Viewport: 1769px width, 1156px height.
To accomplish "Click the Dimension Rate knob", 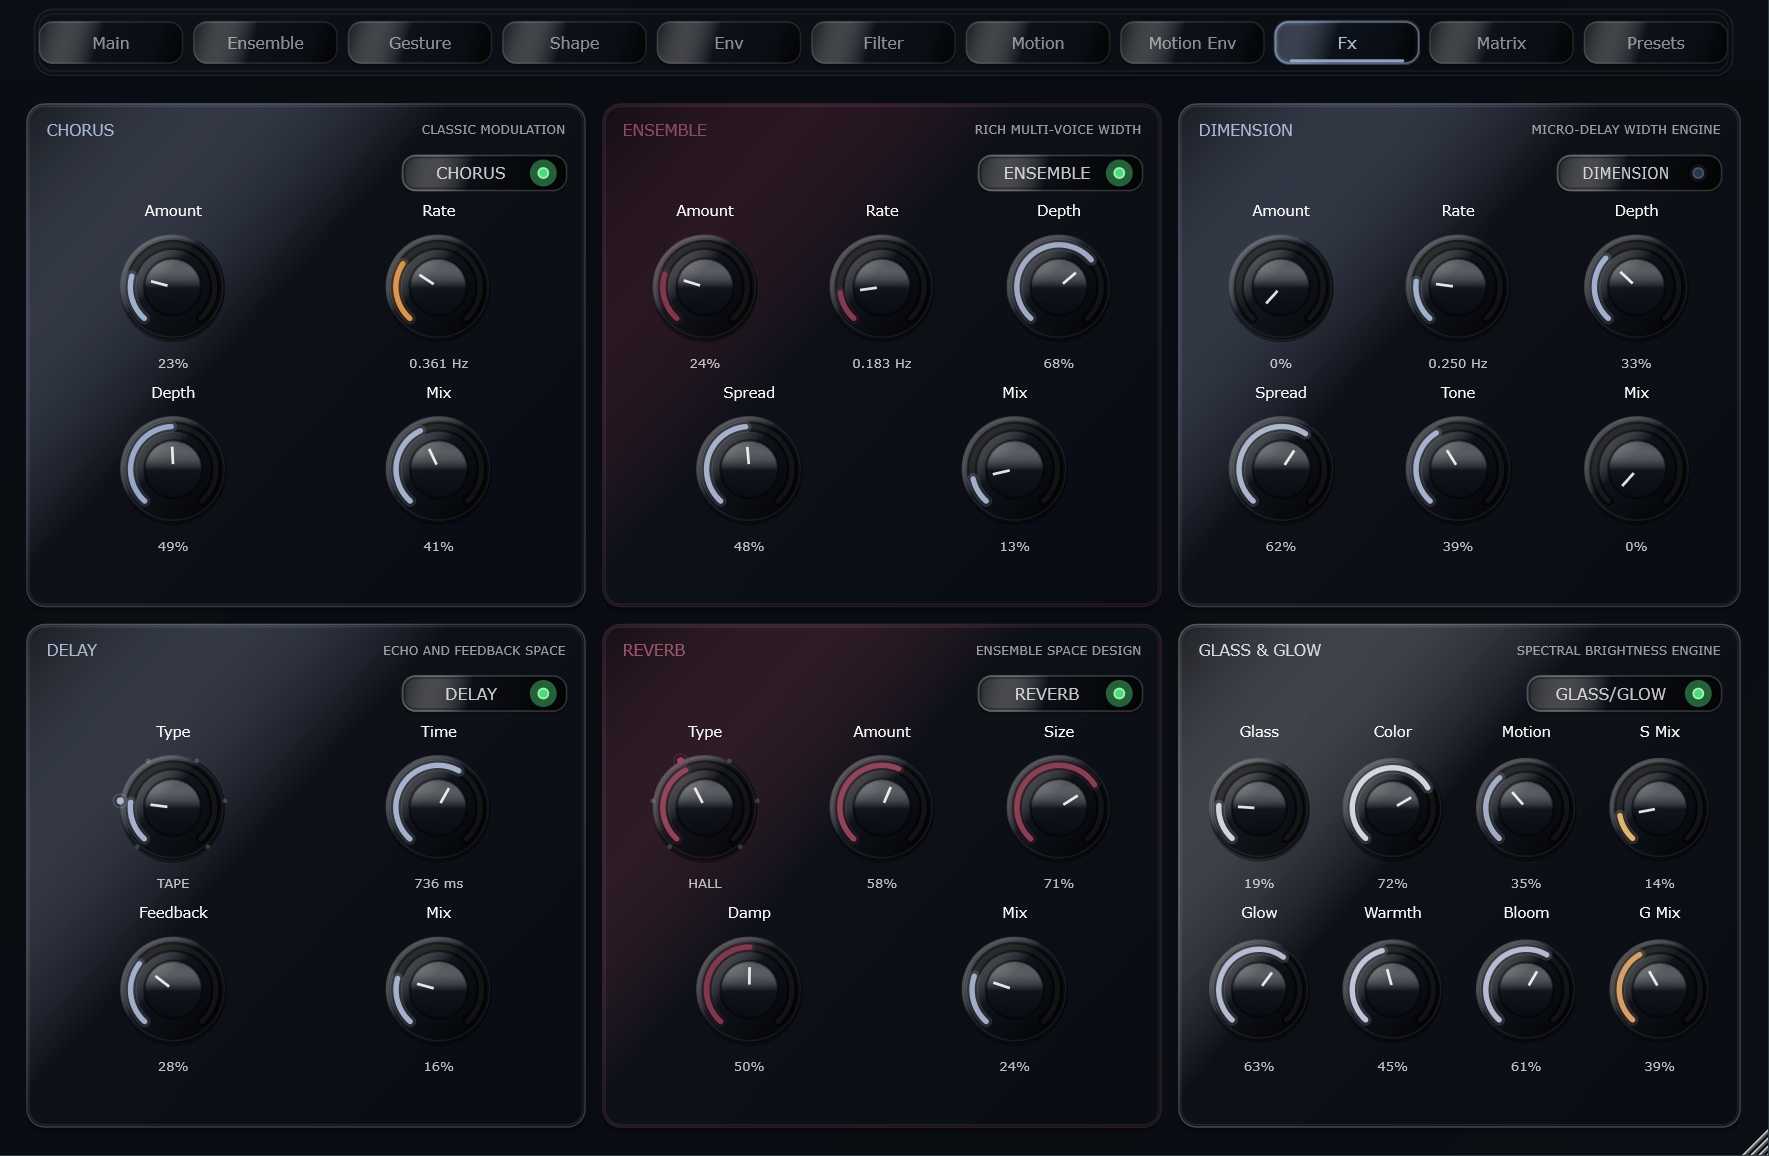I will coord(1458,287).
